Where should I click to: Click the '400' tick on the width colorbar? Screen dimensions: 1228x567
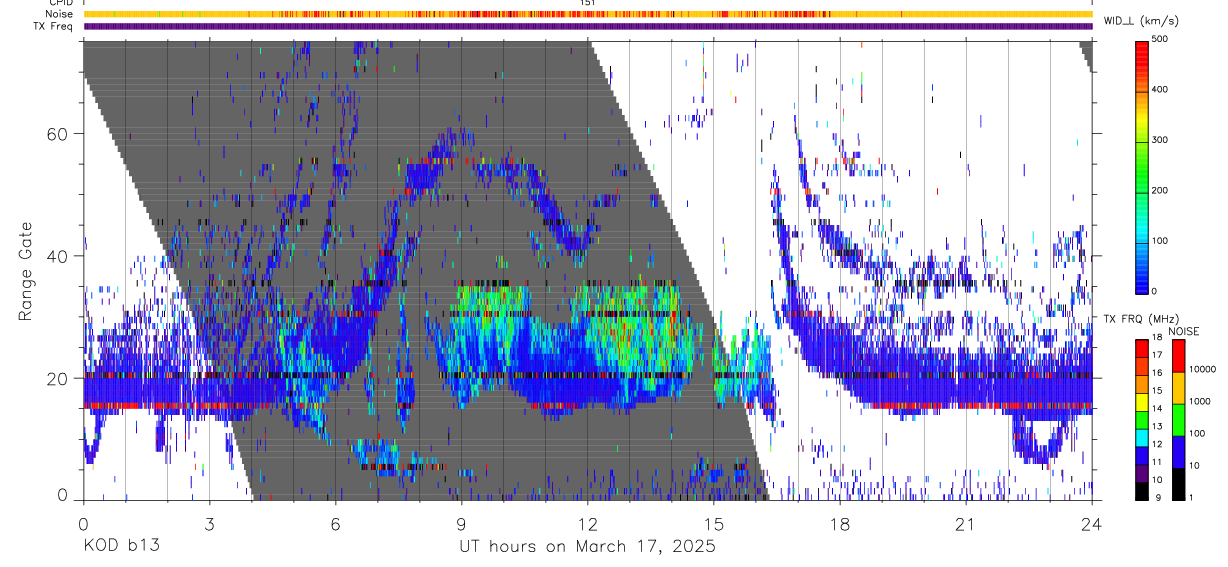point(1161,90)
